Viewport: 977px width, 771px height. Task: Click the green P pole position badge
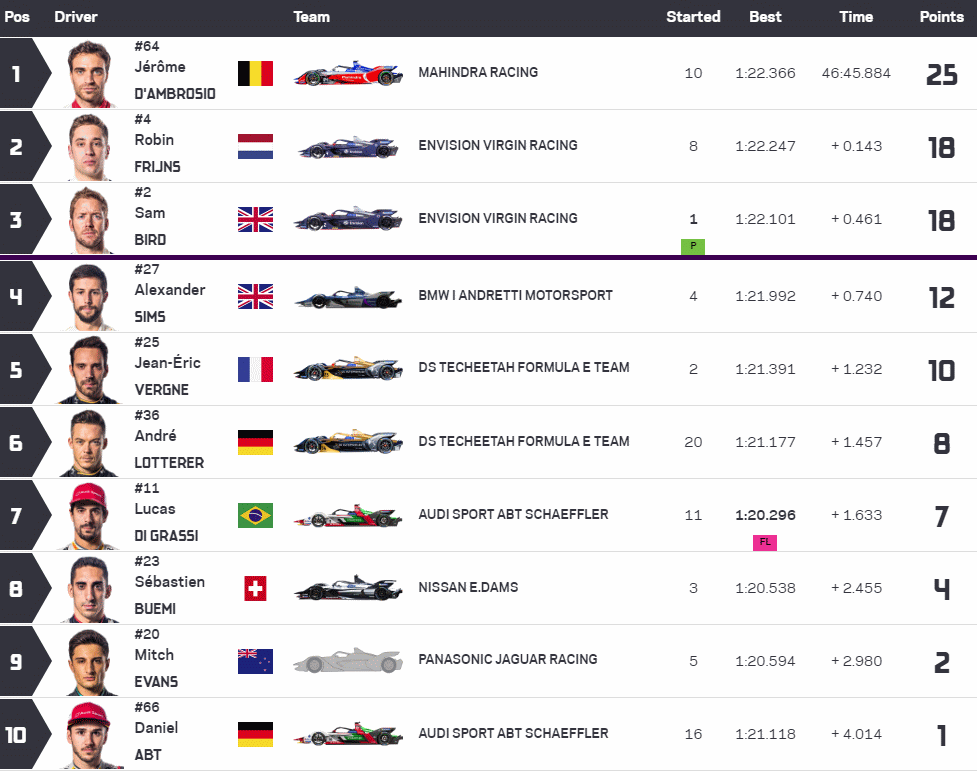tap(693, 246)
